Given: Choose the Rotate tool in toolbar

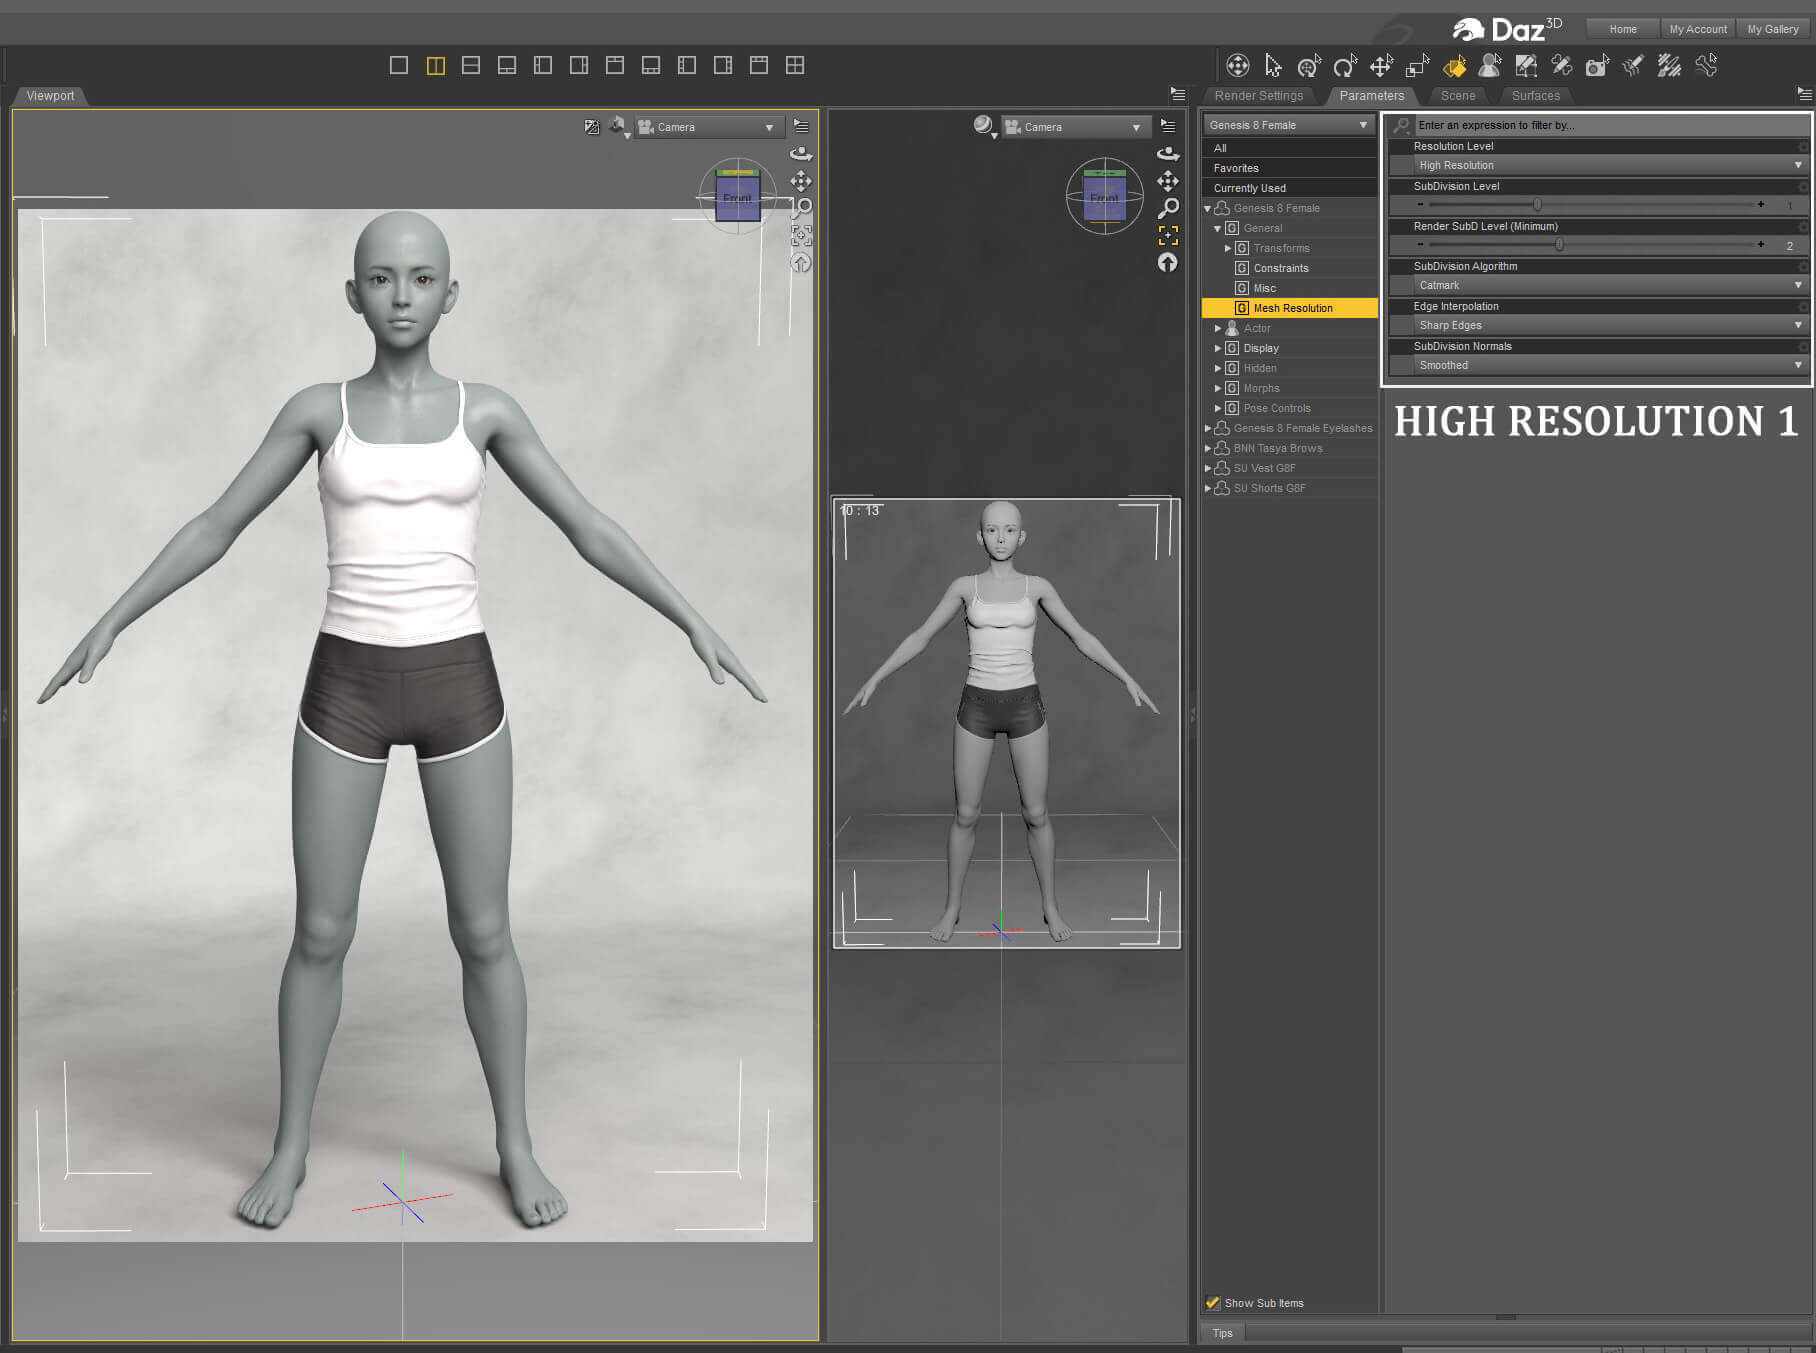Looking at the screenshot, I should (1344, 66).
